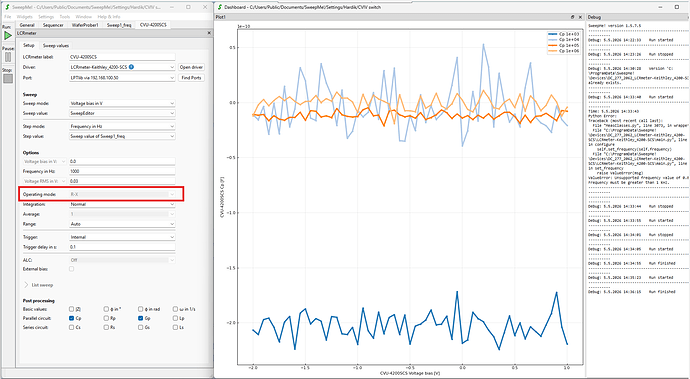690x379 pixels.
Task: Select the CVU-4200SCS tab
Action: (x=153, y=25)
